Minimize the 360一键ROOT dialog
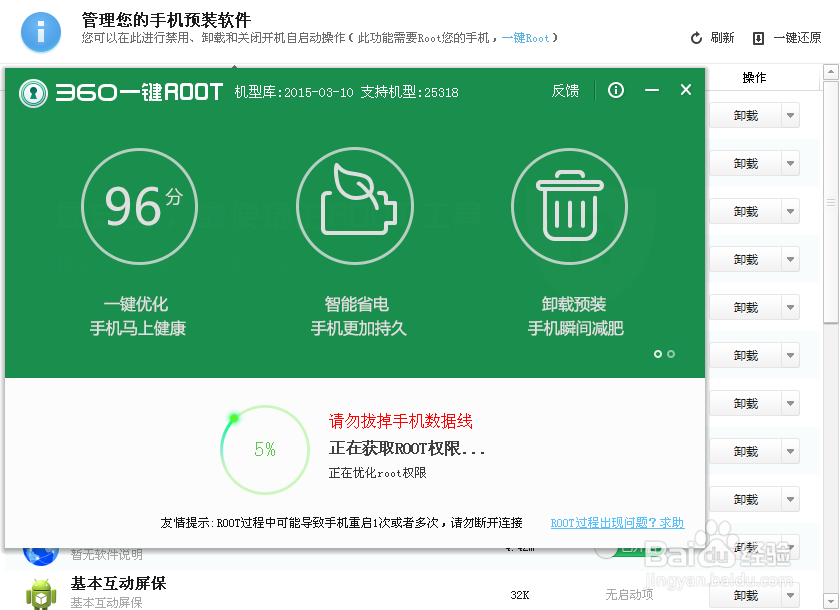This screenshot has width=840, height=610. (x=651, y=90)
